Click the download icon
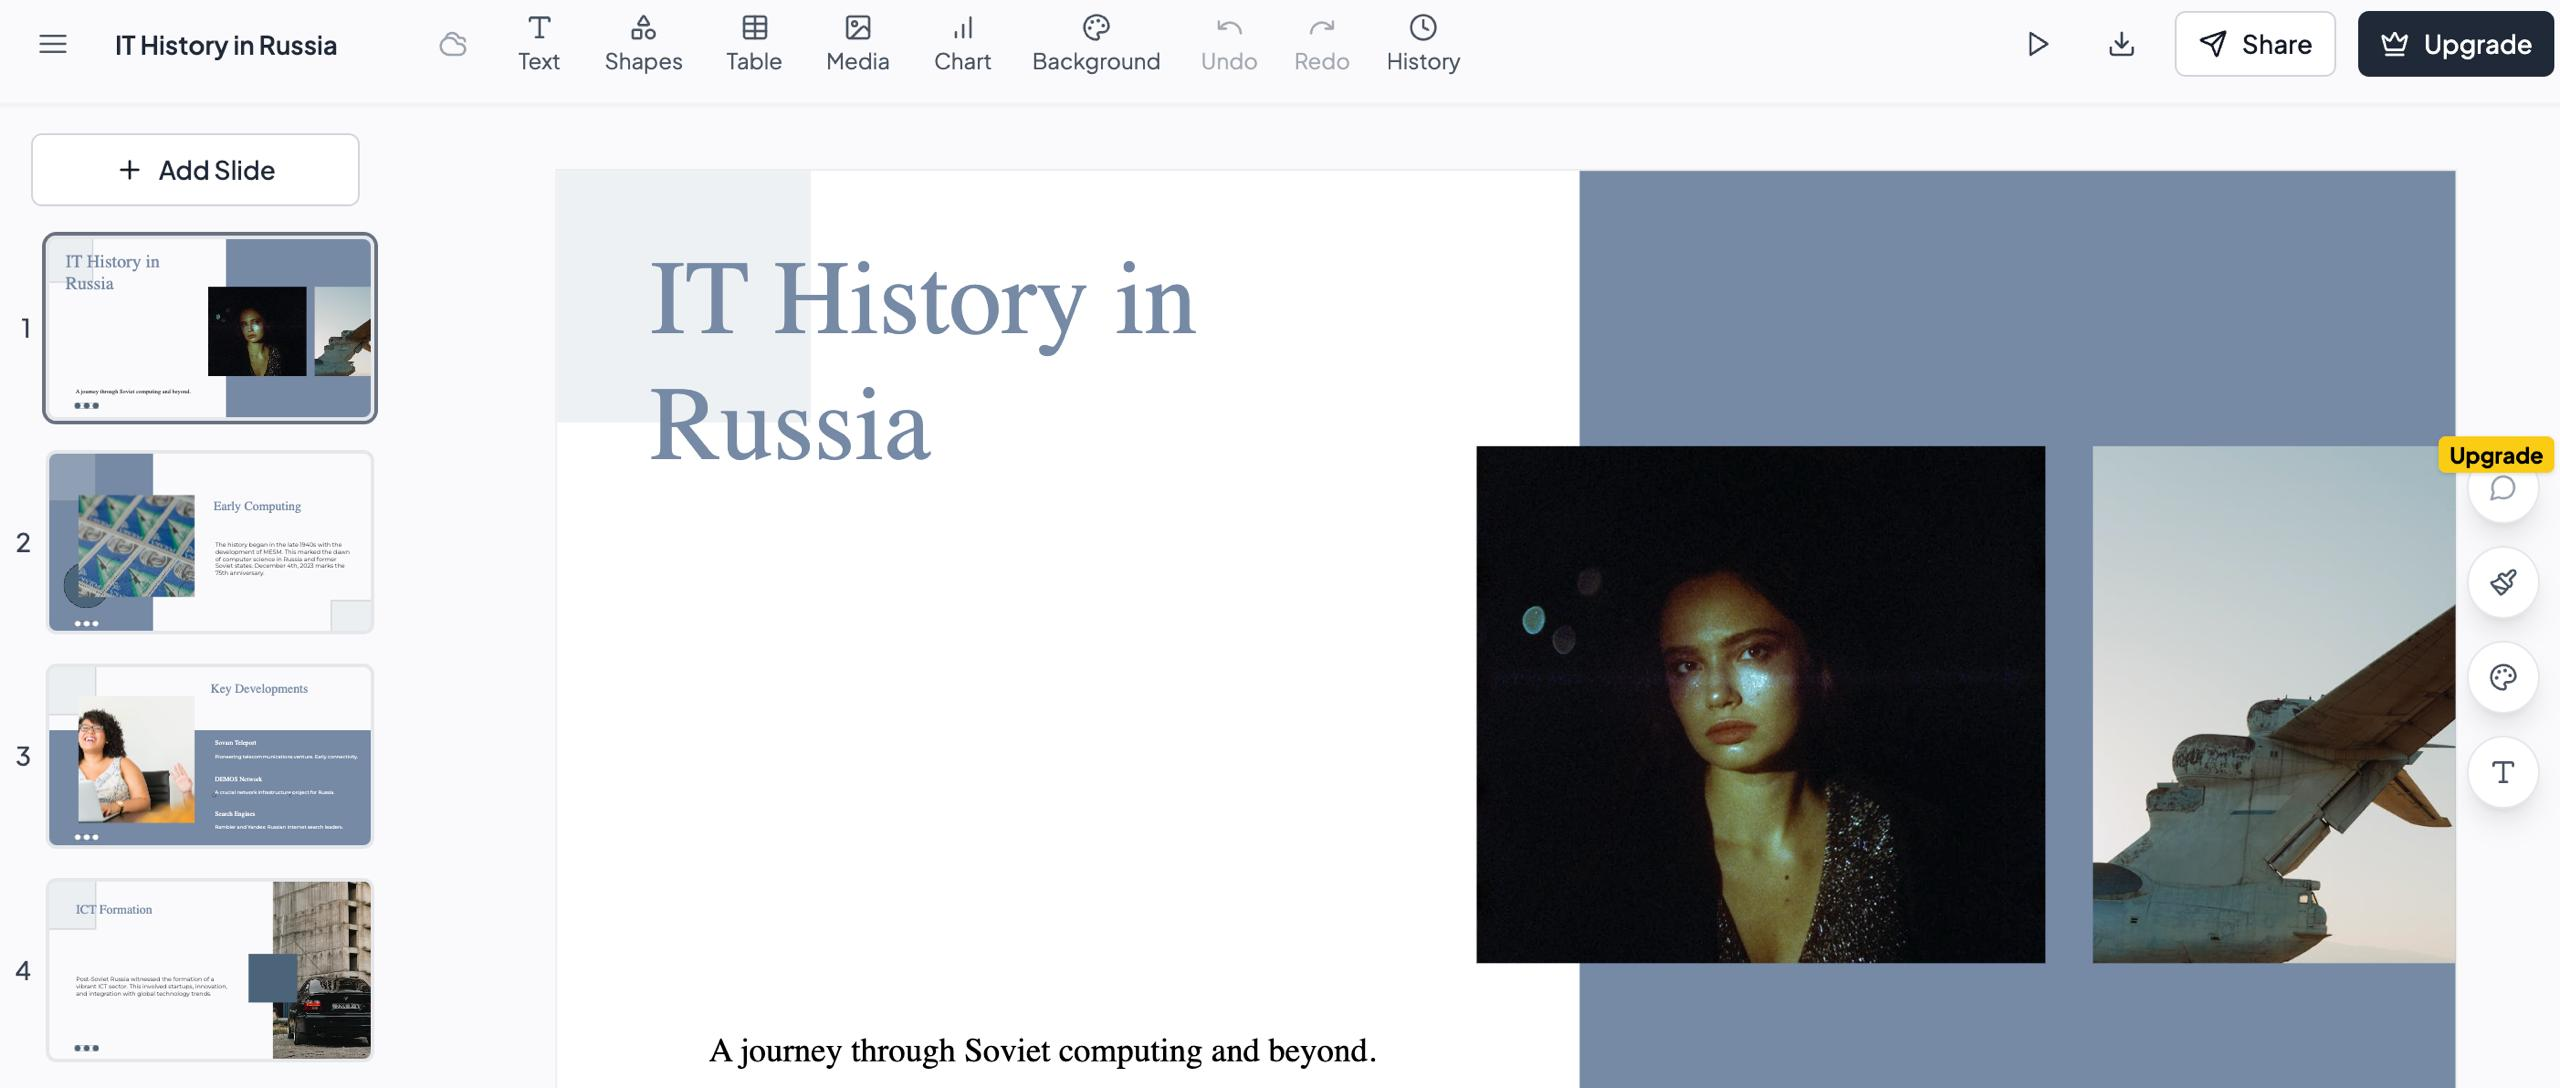Image resolution: width=2560 pixels, height=1088 pixels. (x=2121, y=44)
